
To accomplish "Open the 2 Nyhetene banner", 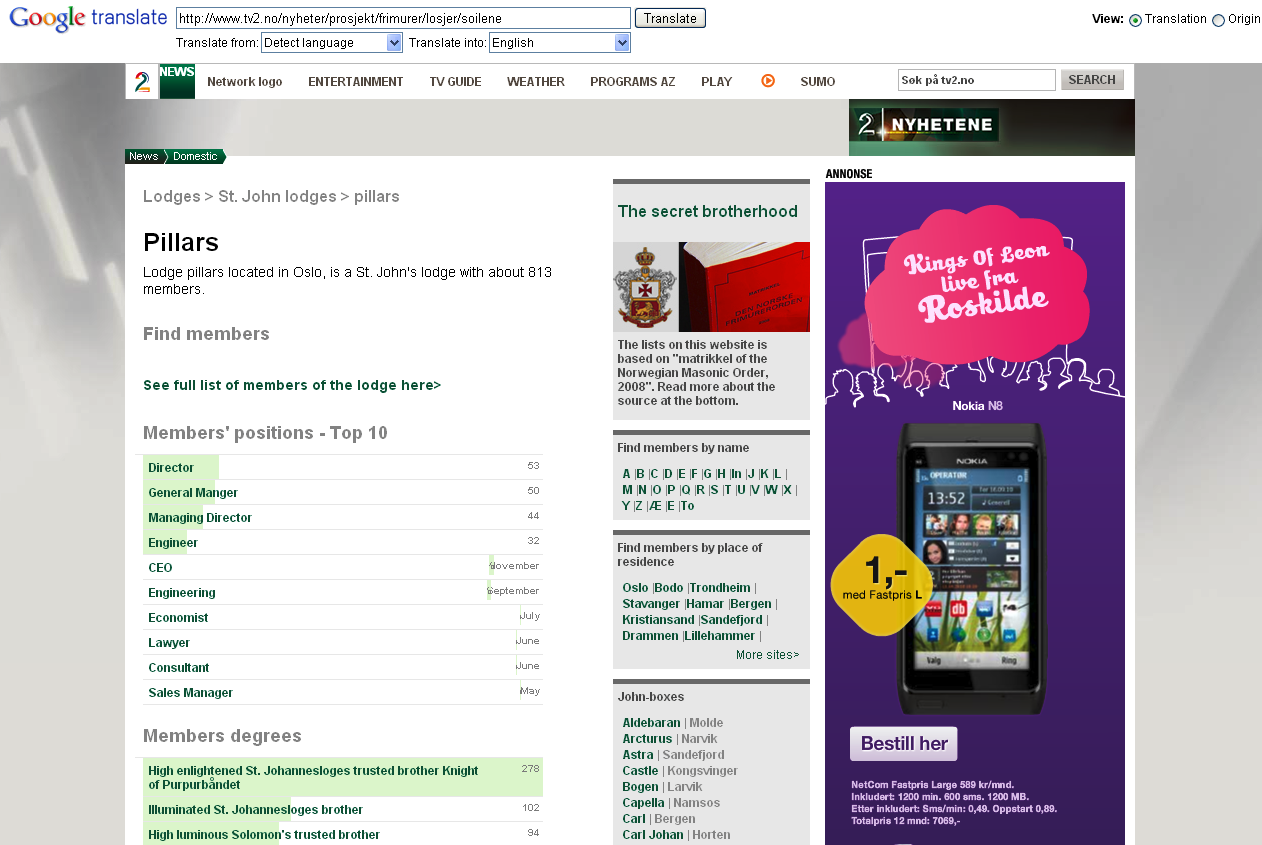I will tap(992, 127).
